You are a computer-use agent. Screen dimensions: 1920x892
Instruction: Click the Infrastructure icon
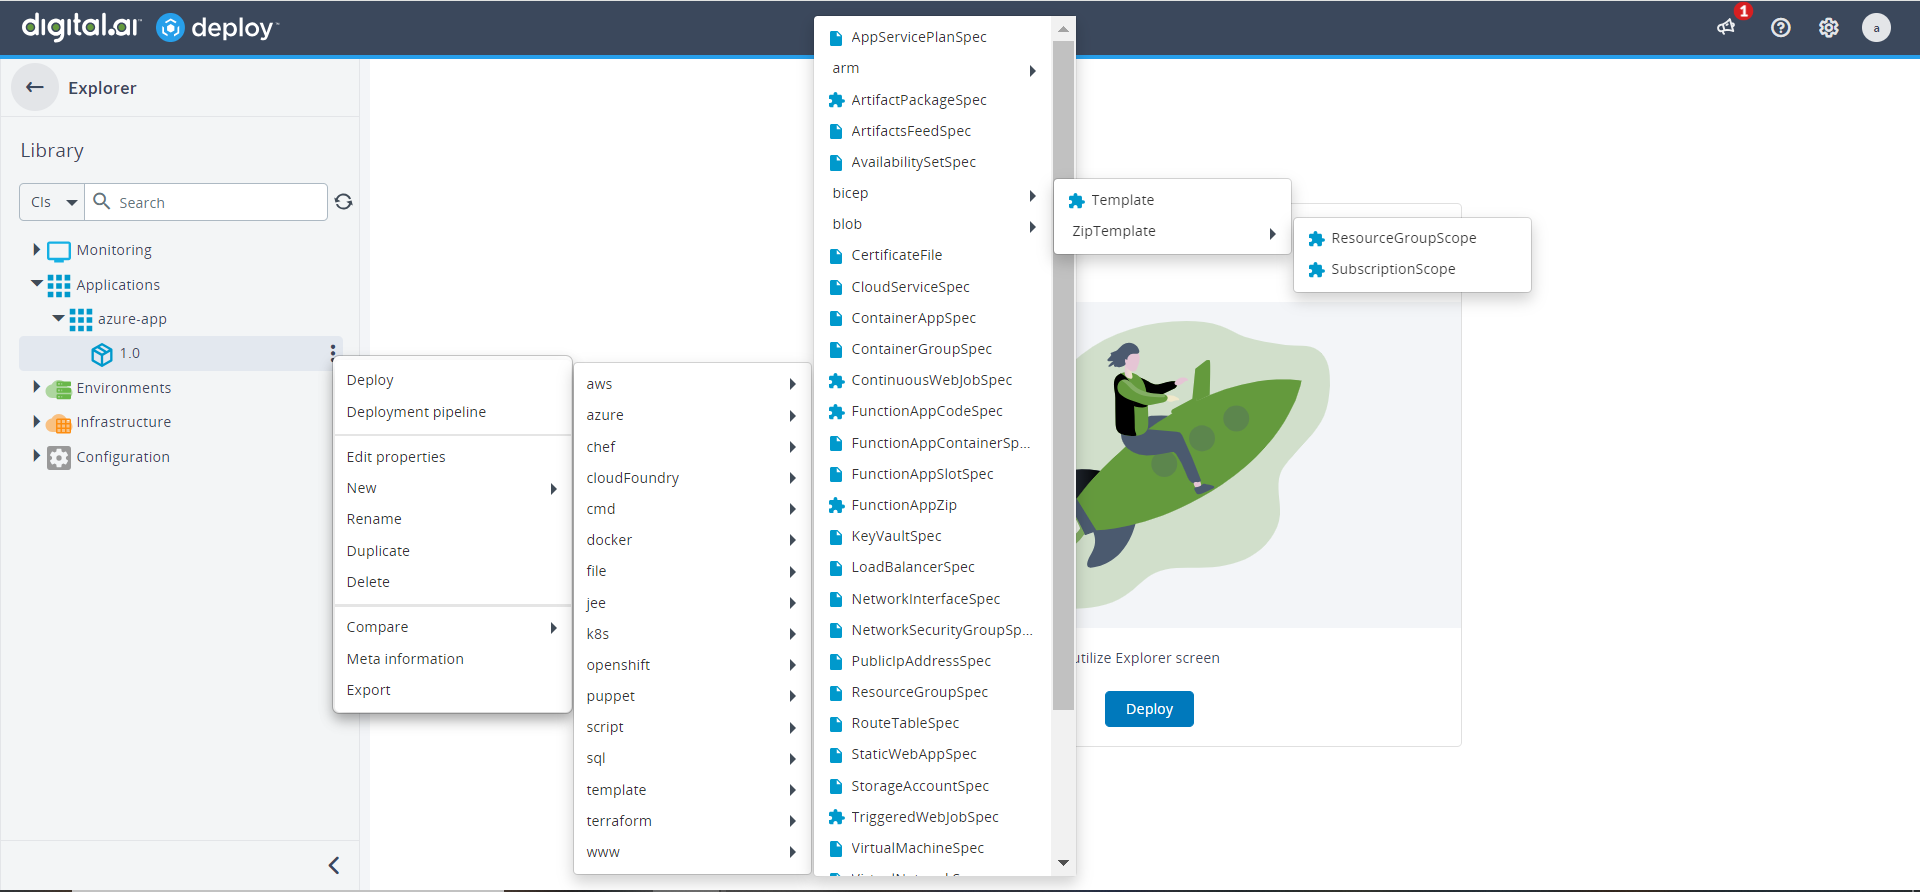59,423
